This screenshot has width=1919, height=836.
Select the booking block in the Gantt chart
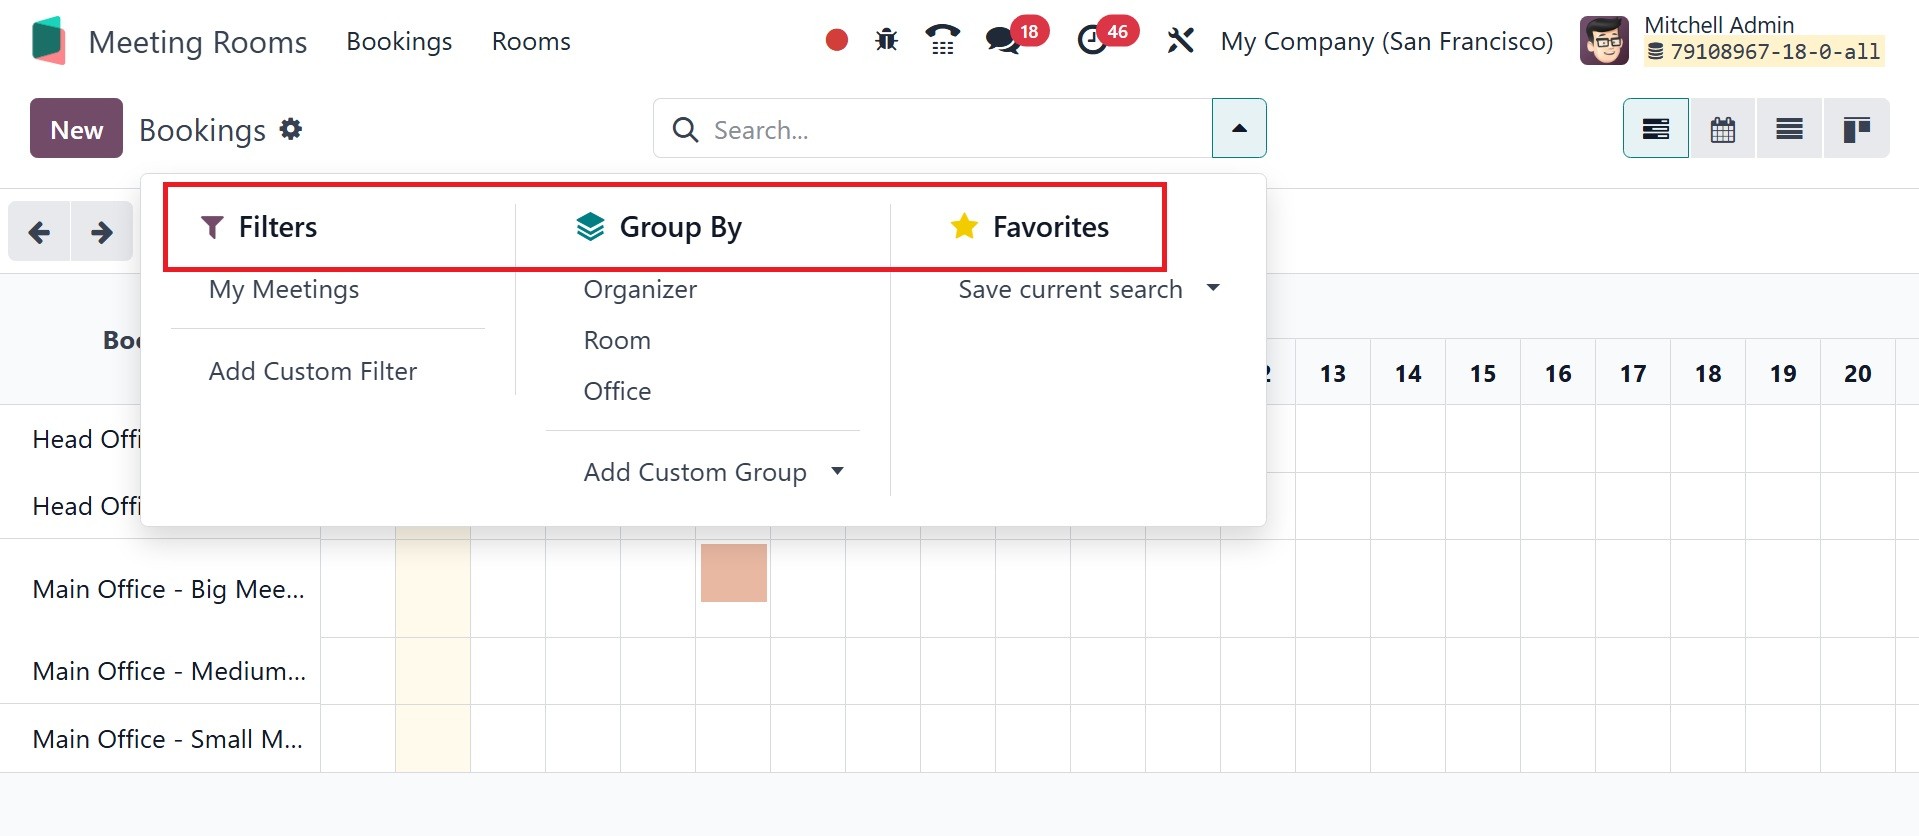coord(734,573)
